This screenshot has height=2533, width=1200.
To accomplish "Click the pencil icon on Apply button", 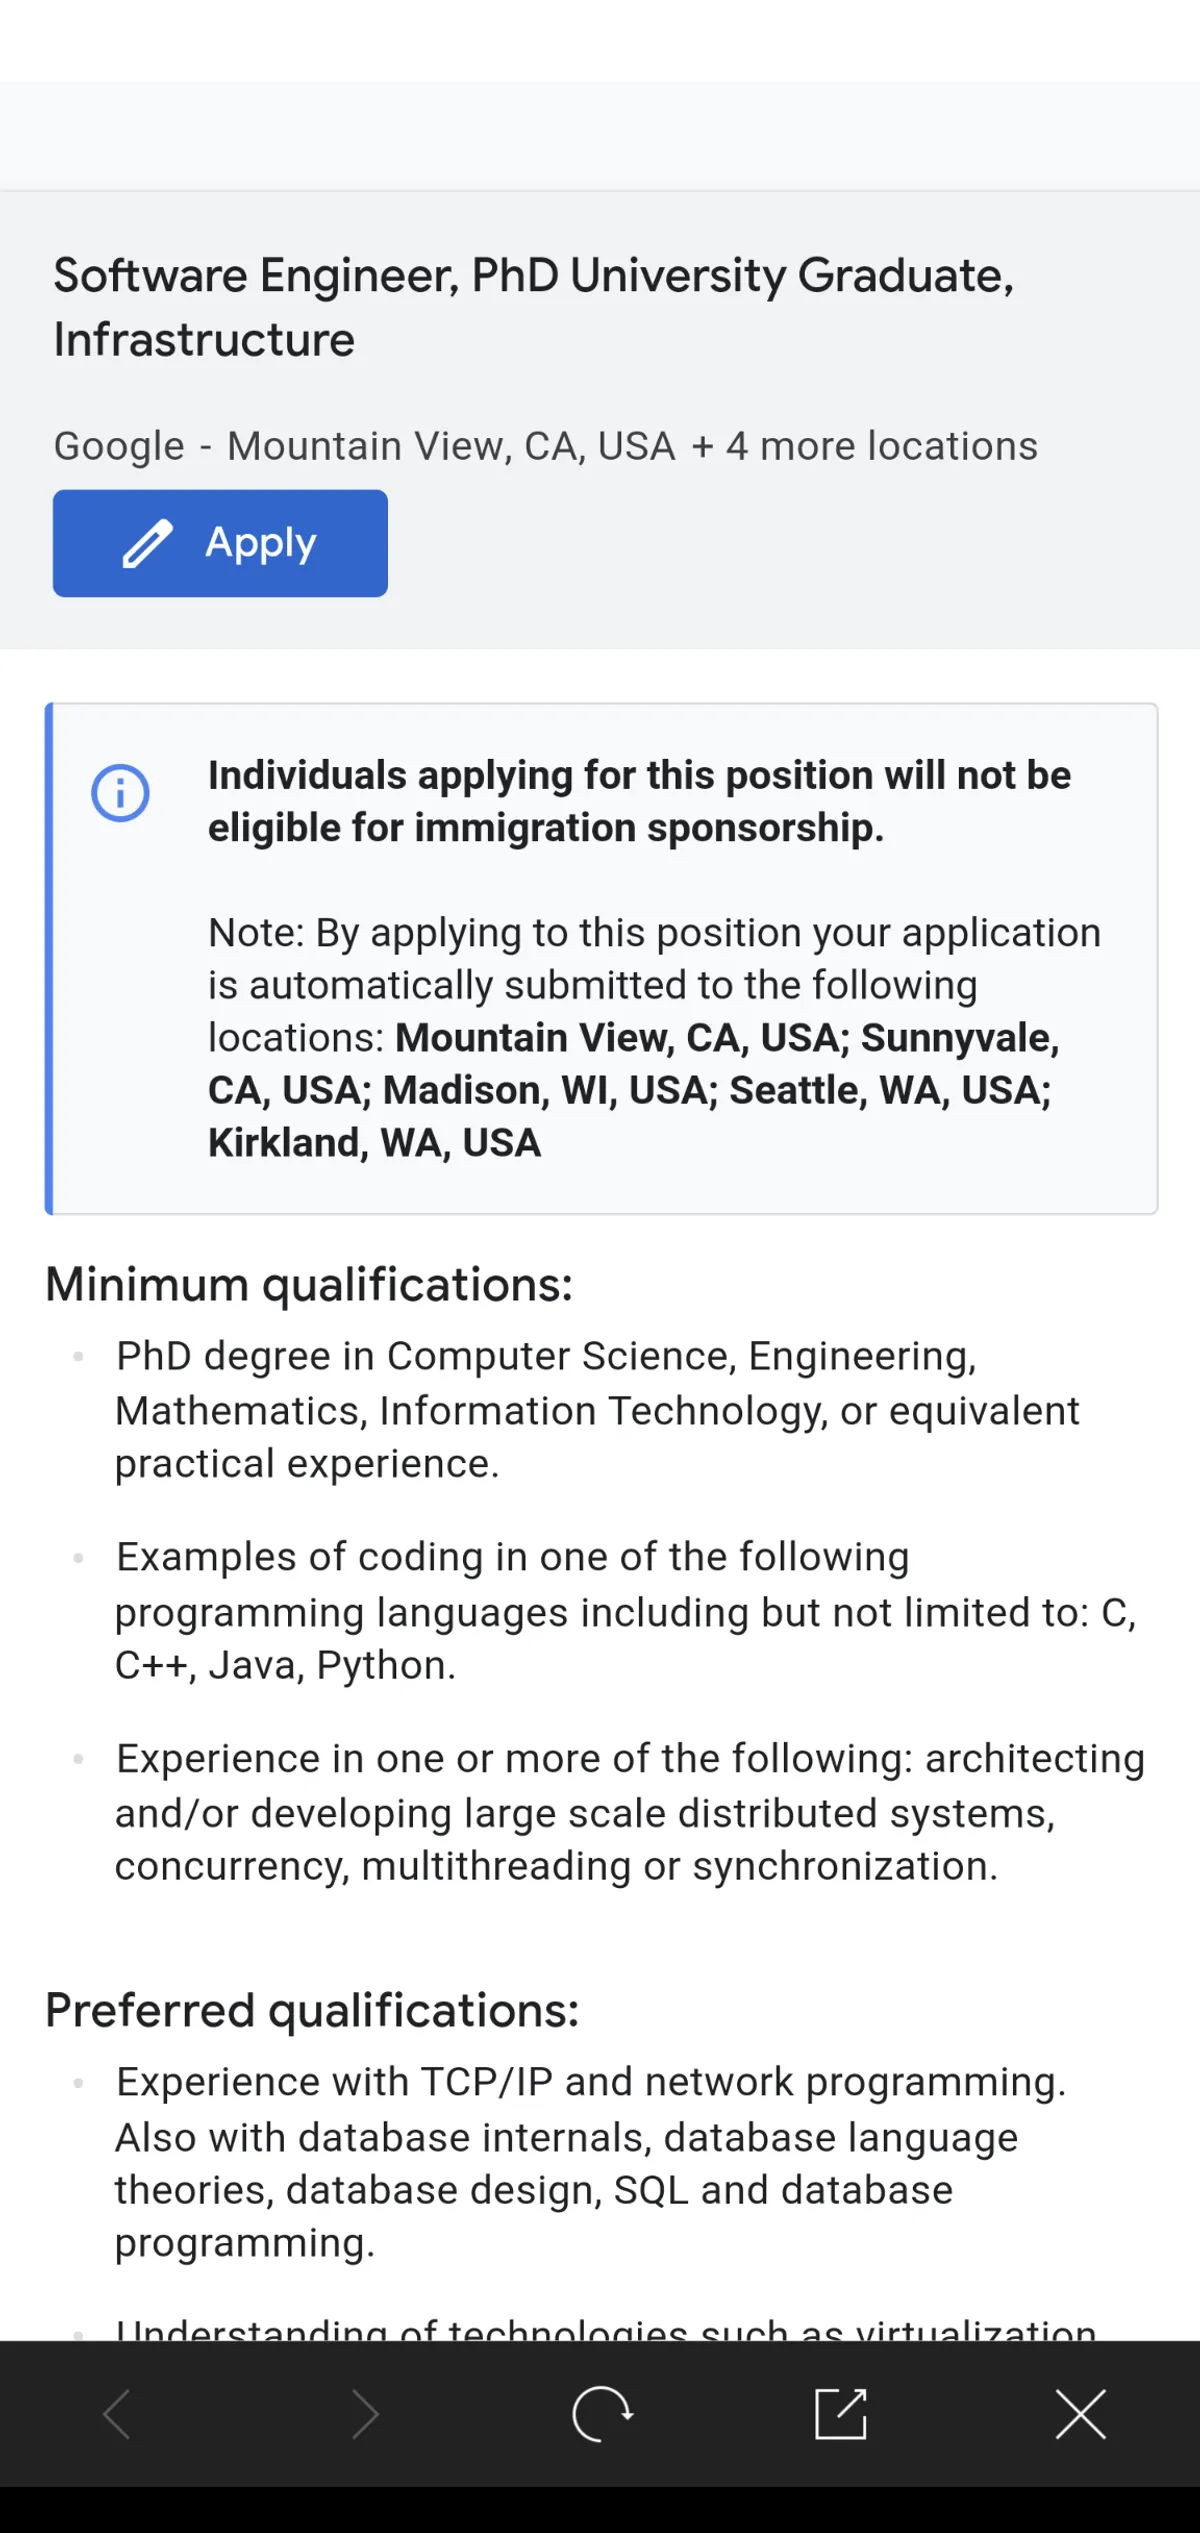I will pyautogui.click(x=147, y=544).
